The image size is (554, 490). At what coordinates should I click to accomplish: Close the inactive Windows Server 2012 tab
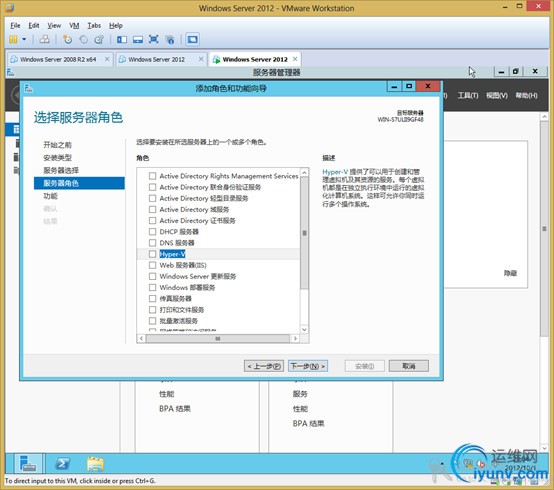tap(201, 59)
